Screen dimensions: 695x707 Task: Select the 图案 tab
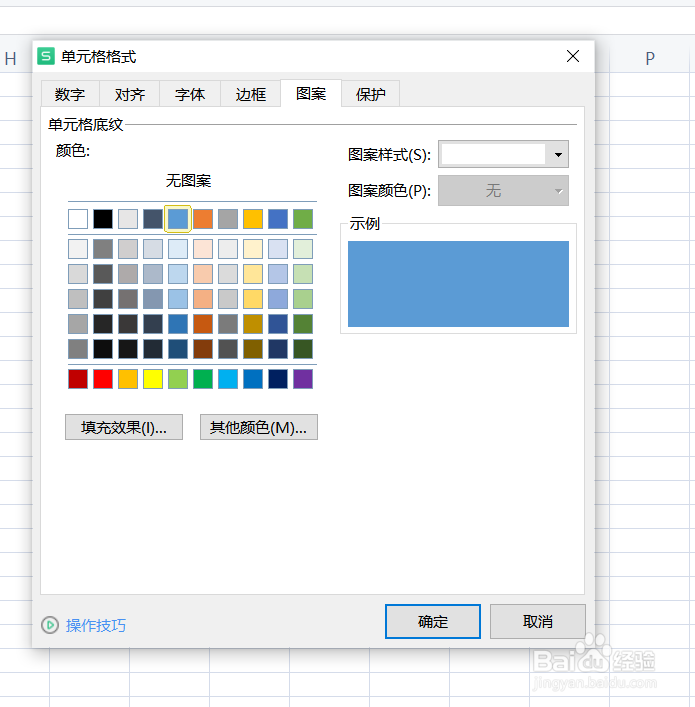click(311, 93)
